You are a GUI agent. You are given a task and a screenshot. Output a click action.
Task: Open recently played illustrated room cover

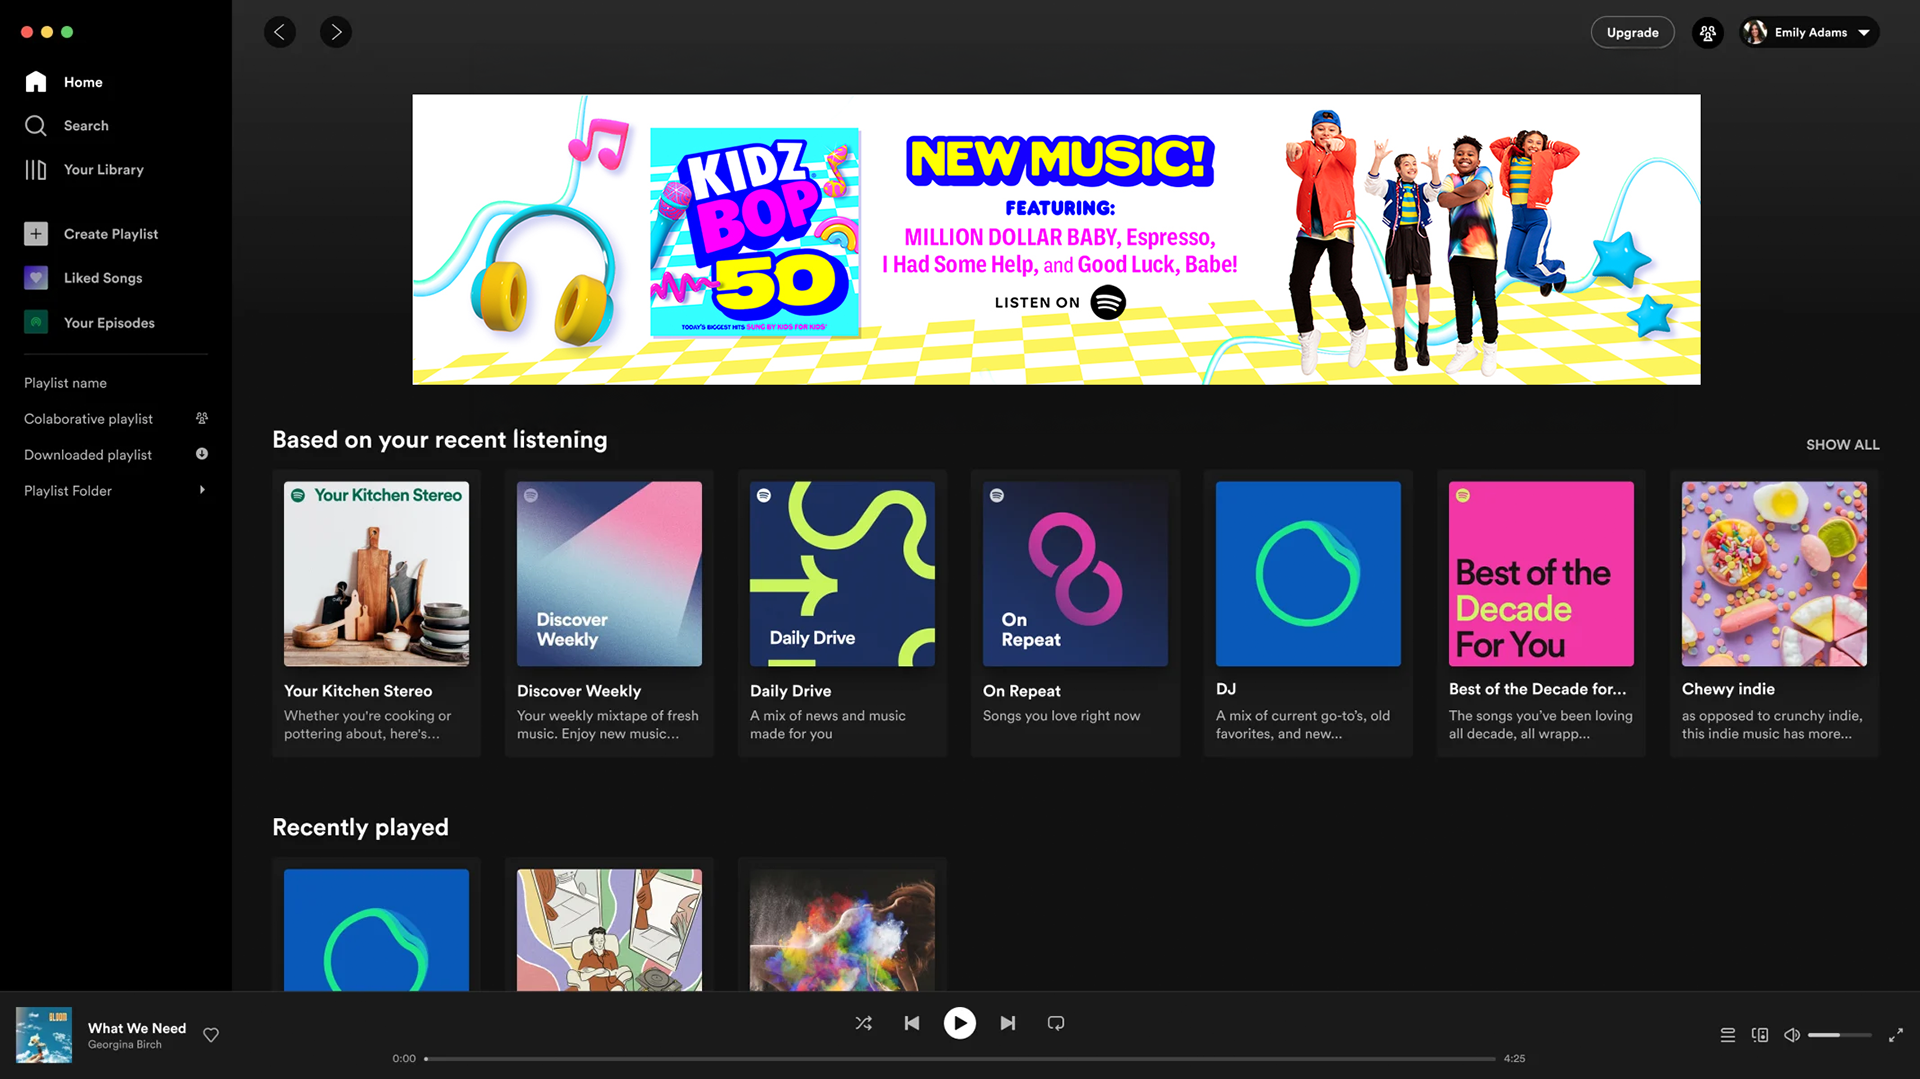[x=609, y=930]
